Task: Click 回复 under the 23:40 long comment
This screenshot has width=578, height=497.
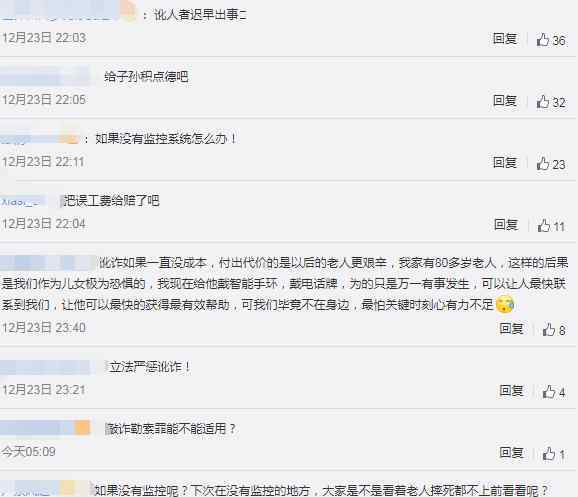Action: point(511,328)
